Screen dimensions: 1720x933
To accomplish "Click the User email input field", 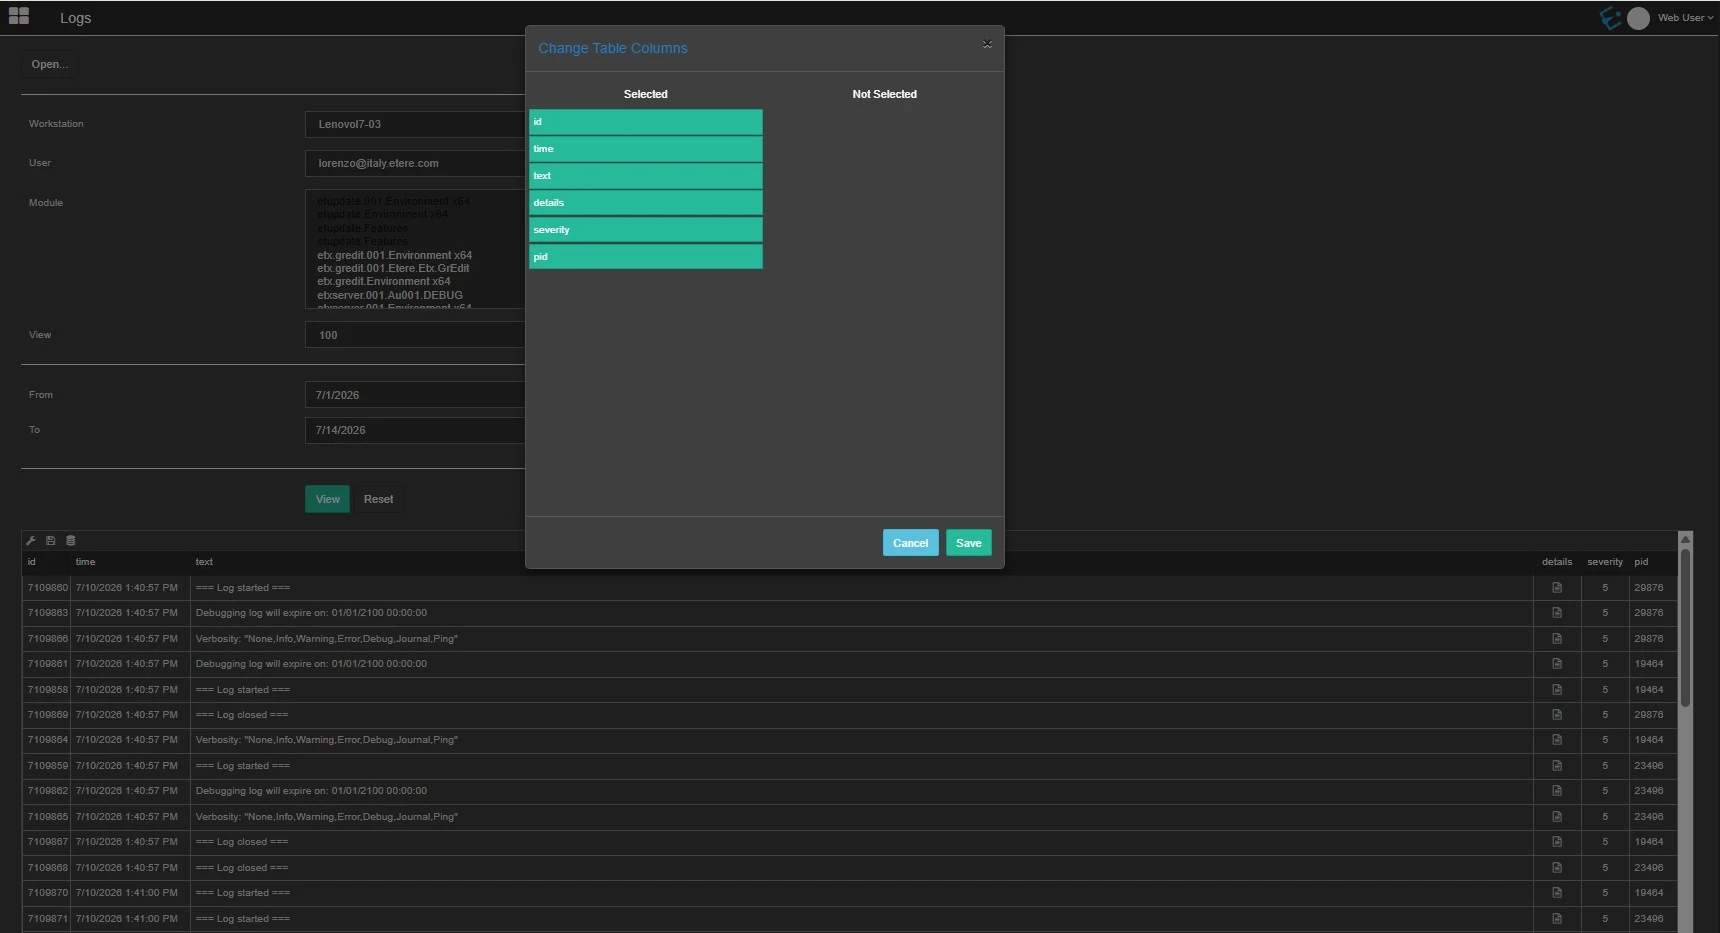I will tap(415, 163).
